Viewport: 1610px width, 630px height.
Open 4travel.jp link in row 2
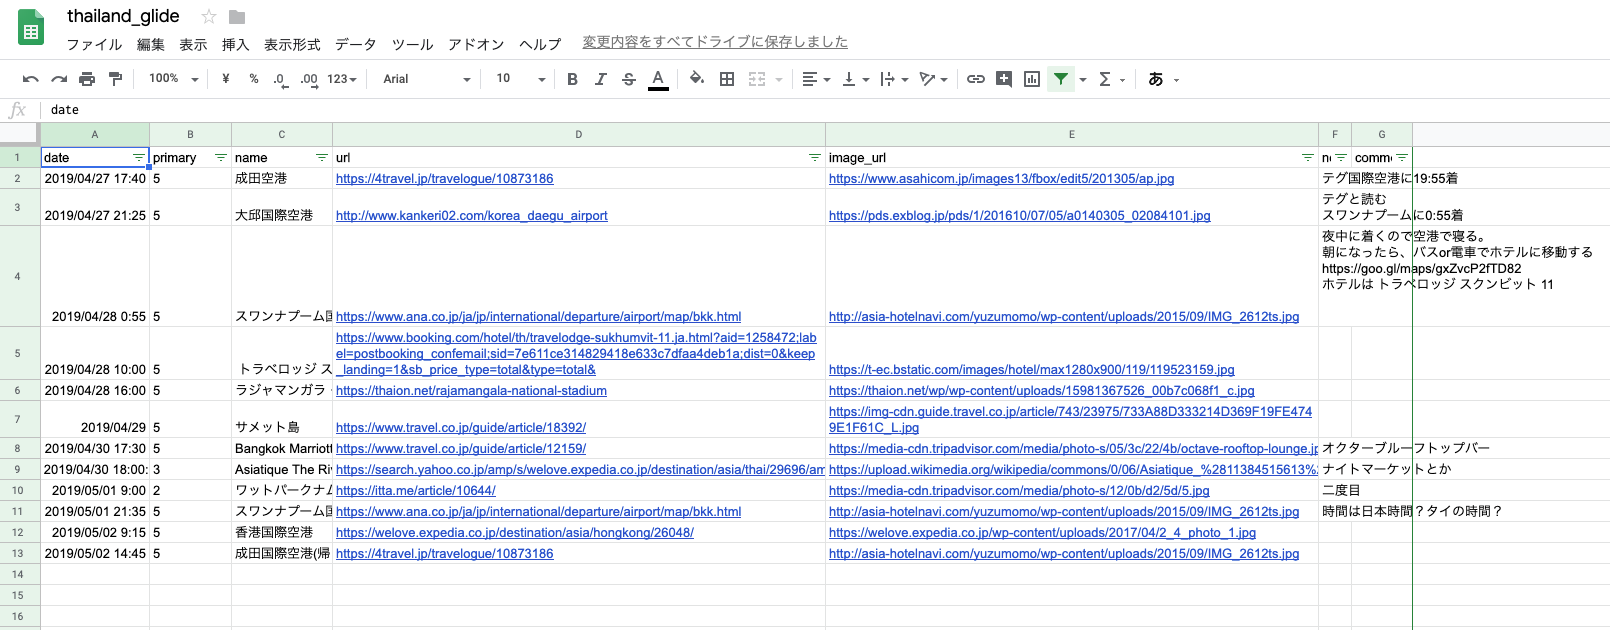(x=444, y=179)
